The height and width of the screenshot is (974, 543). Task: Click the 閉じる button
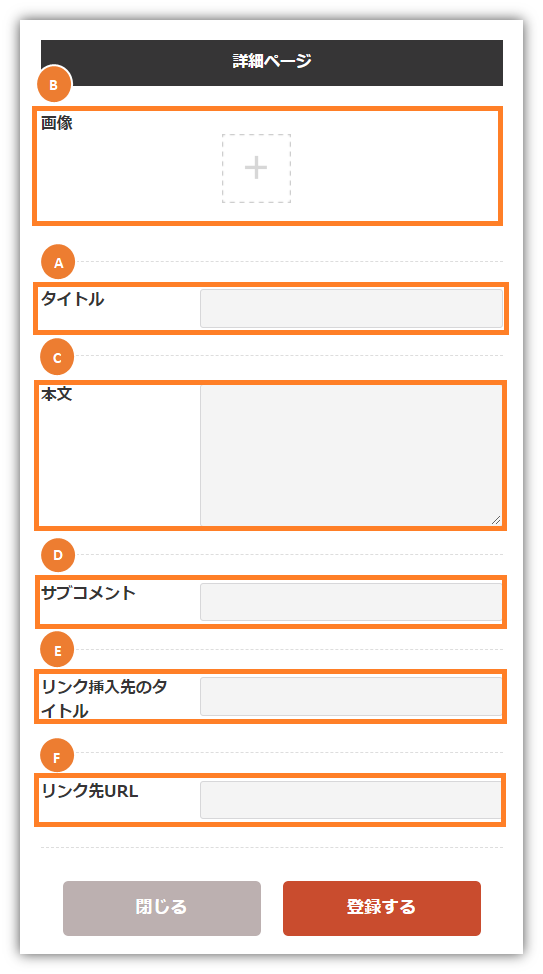click(x=162, y=908)
